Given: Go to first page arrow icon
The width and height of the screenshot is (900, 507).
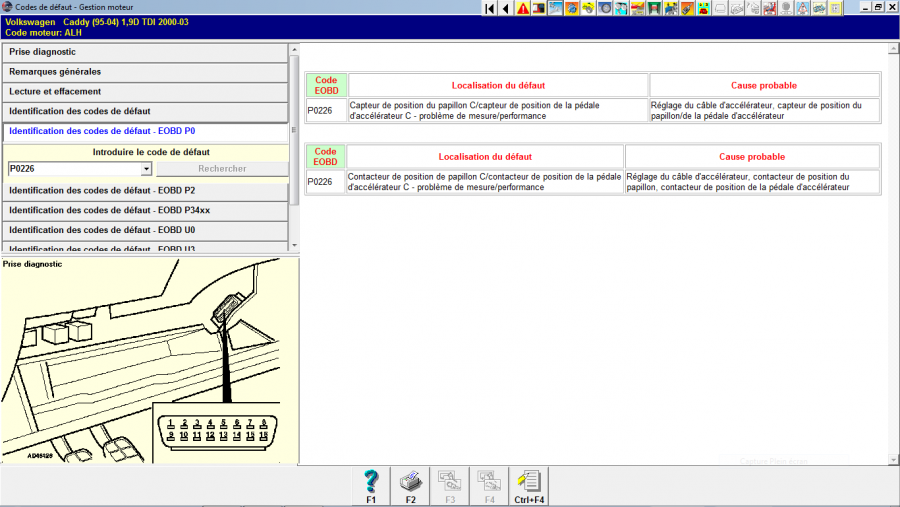Looking at the screenshot, I should 490,8.
